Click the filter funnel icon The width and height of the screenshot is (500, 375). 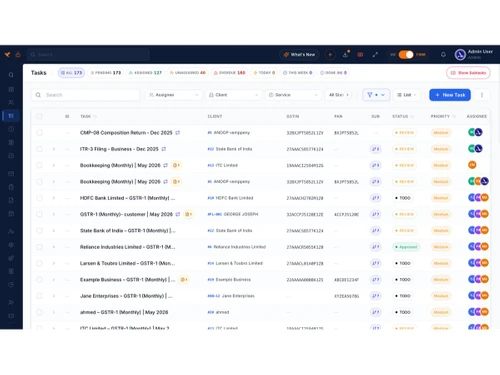[370, 95]
